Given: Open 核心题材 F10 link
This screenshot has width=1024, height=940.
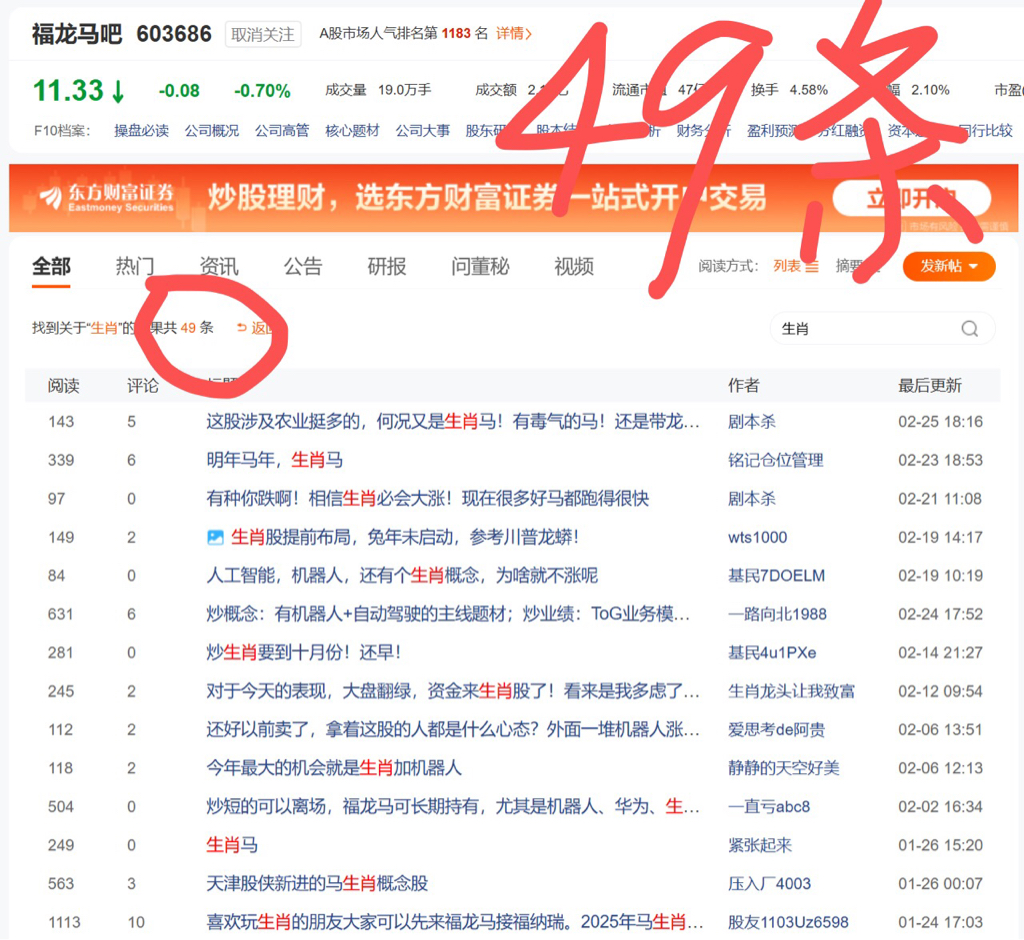Looking at the screenshot, I should (x=353, y=131).
